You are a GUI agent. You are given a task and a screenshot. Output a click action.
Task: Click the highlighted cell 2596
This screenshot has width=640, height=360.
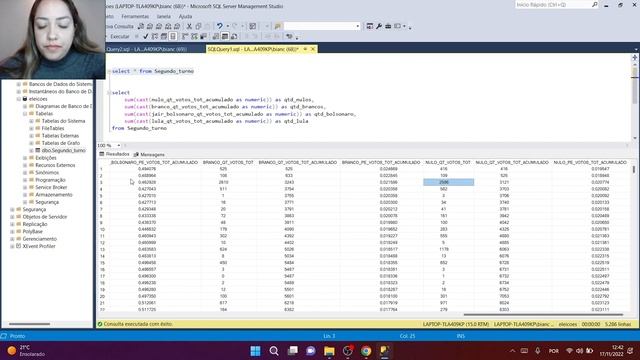[449, 182]
